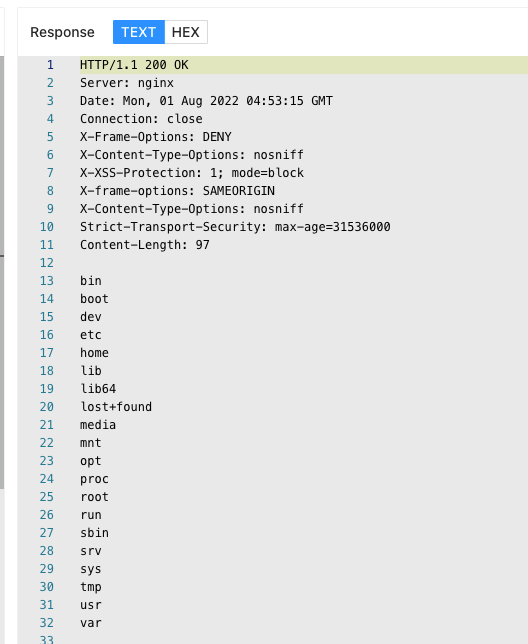The width and height of the screenshot is (528, 644).
Task: Click the Server: nginx header line
Action: [127, 83]
